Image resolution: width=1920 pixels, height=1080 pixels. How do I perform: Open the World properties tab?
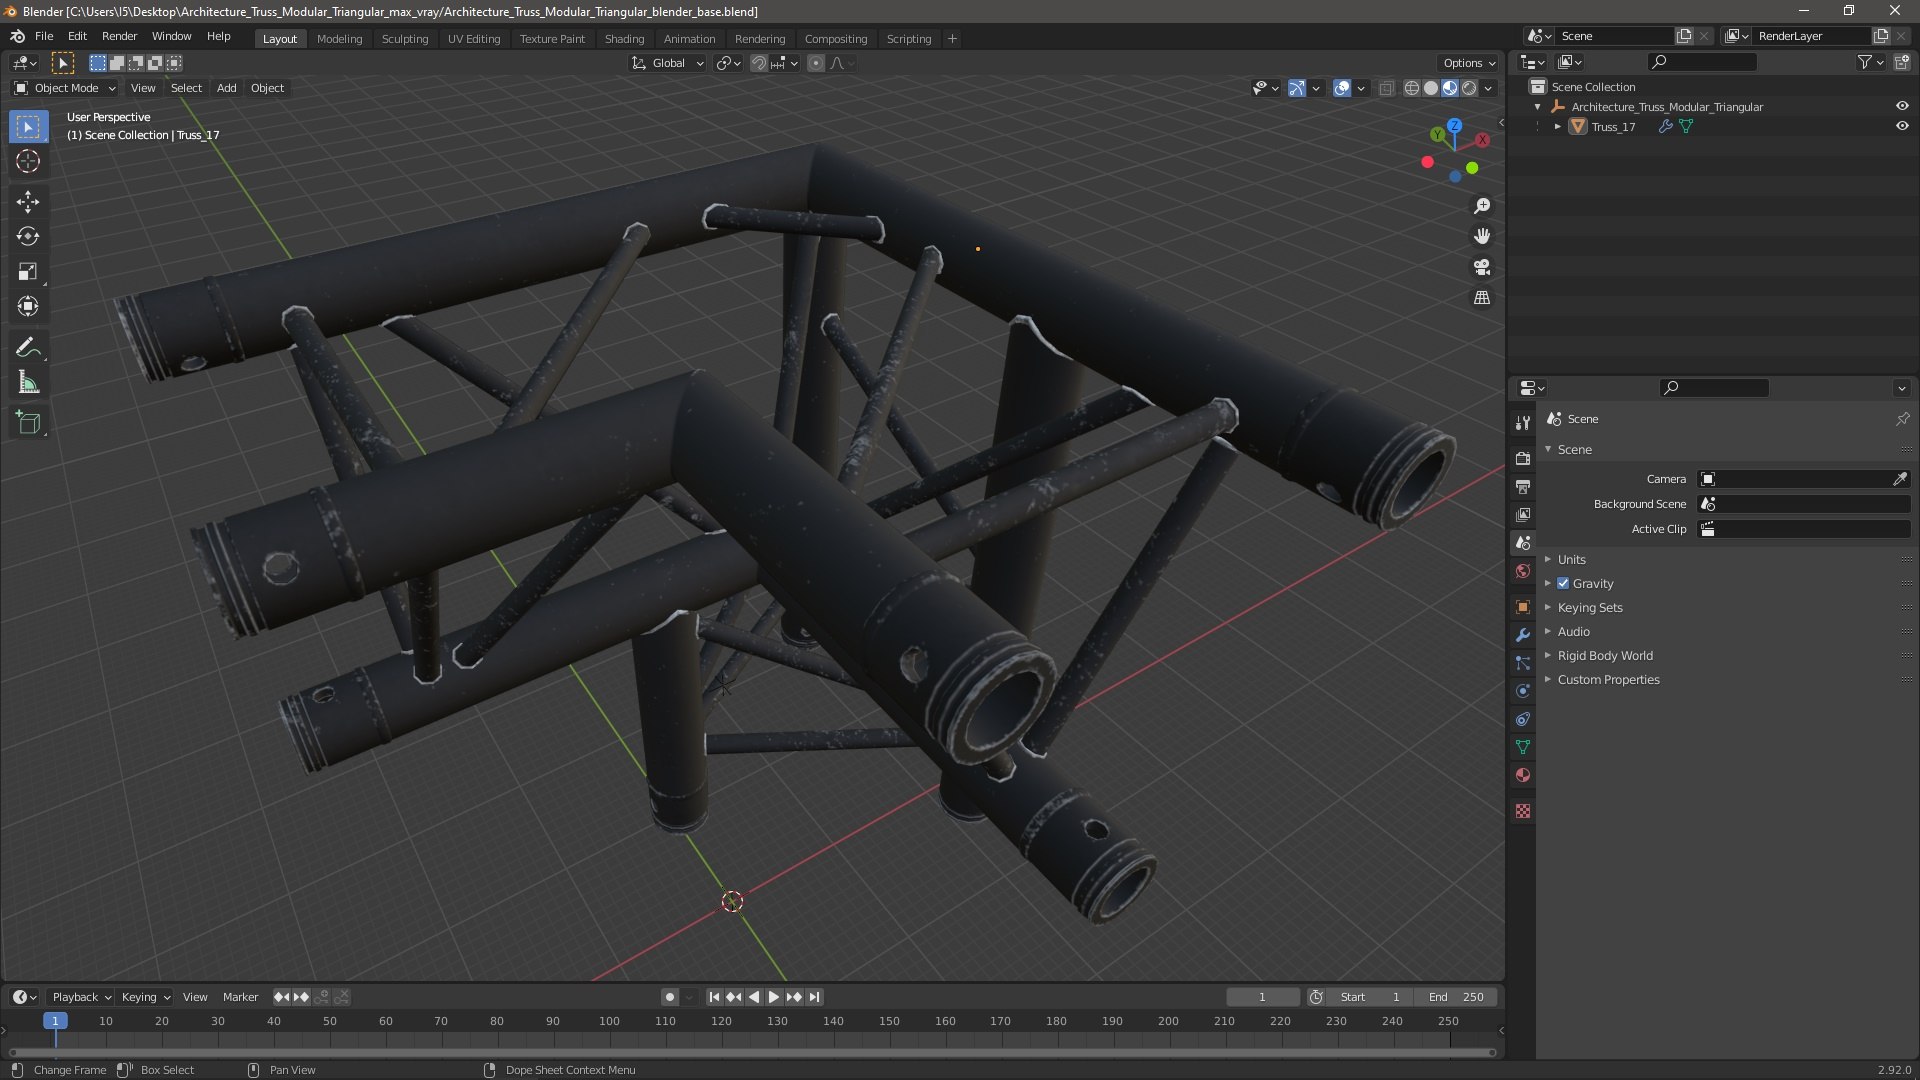1523,572
